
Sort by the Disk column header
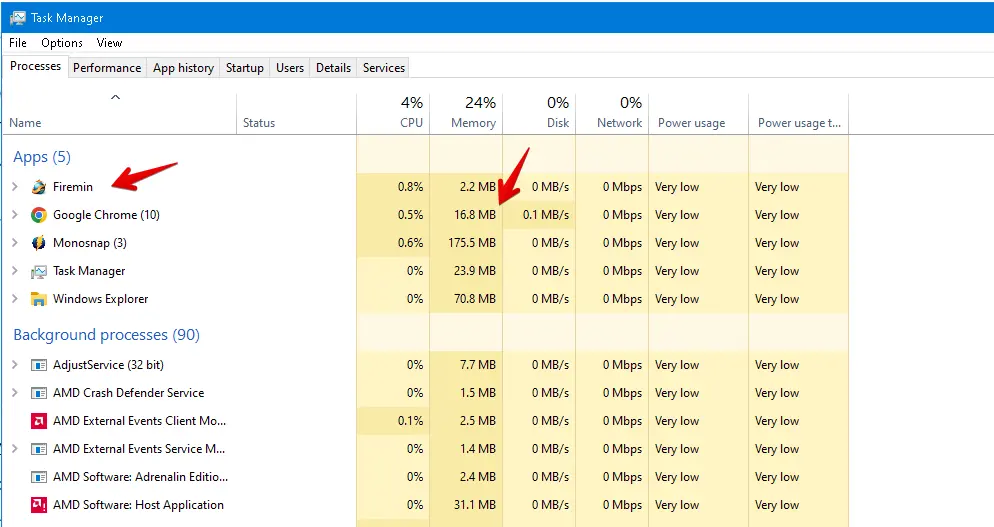(539, 114)
